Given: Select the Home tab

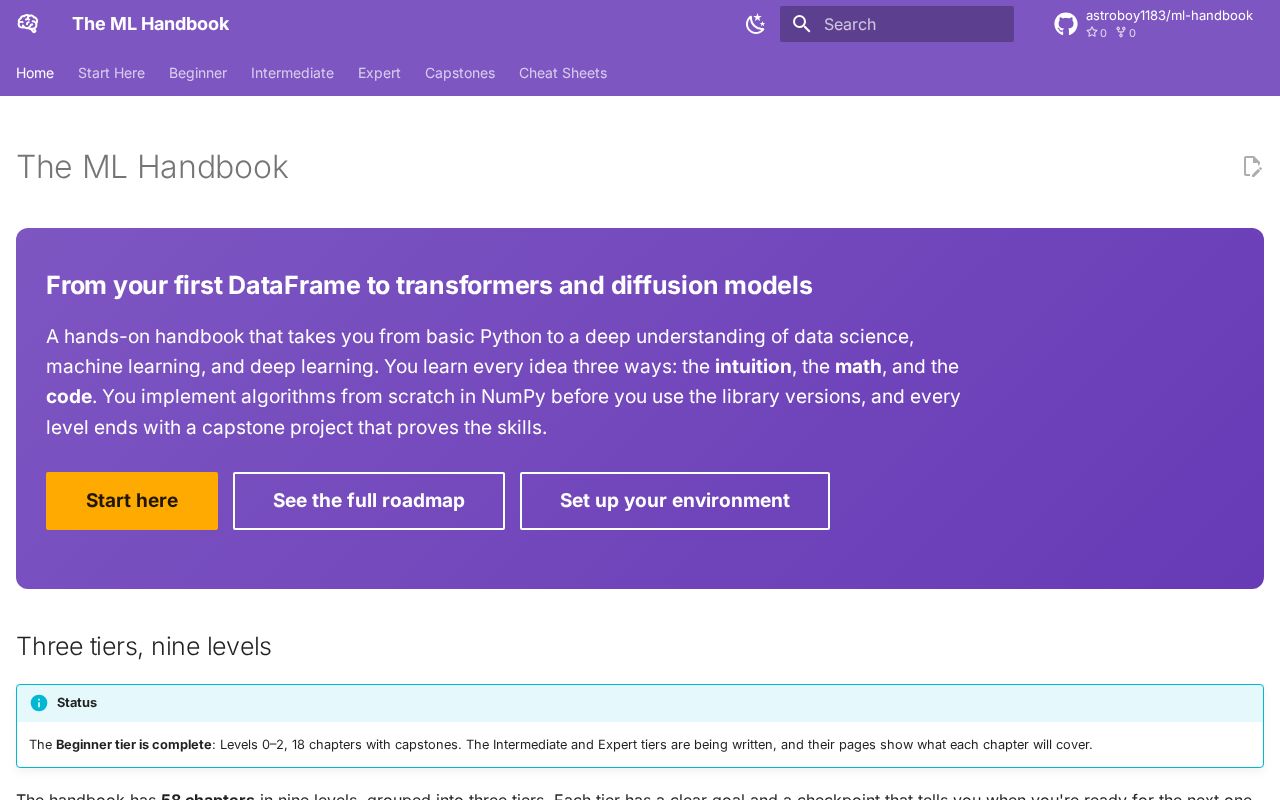Looking at the screenshot, I should (x=35, y=73).
